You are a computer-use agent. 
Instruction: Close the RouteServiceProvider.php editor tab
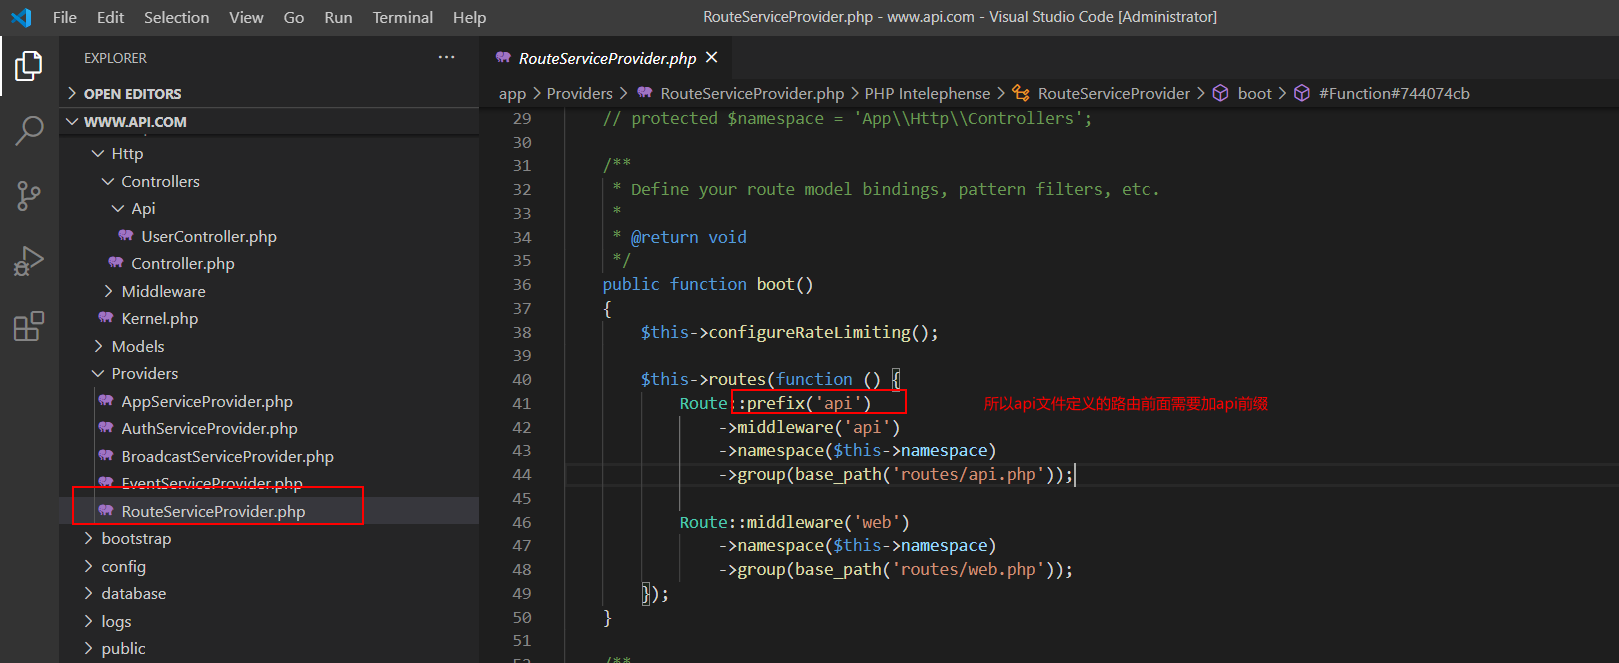(712, 58)
